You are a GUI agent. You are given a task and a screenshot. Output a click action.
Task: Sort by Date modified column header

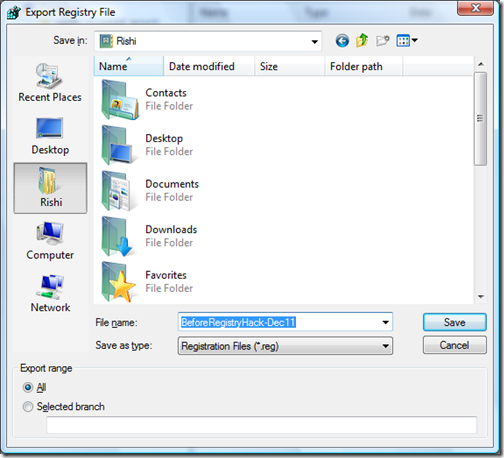coord(209,66)
